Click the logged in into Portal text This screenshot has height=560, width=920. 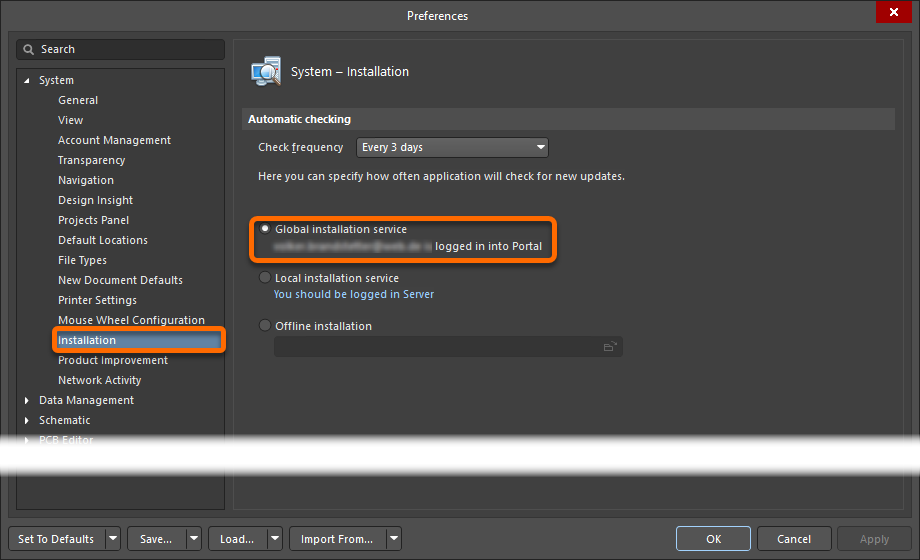488,247
